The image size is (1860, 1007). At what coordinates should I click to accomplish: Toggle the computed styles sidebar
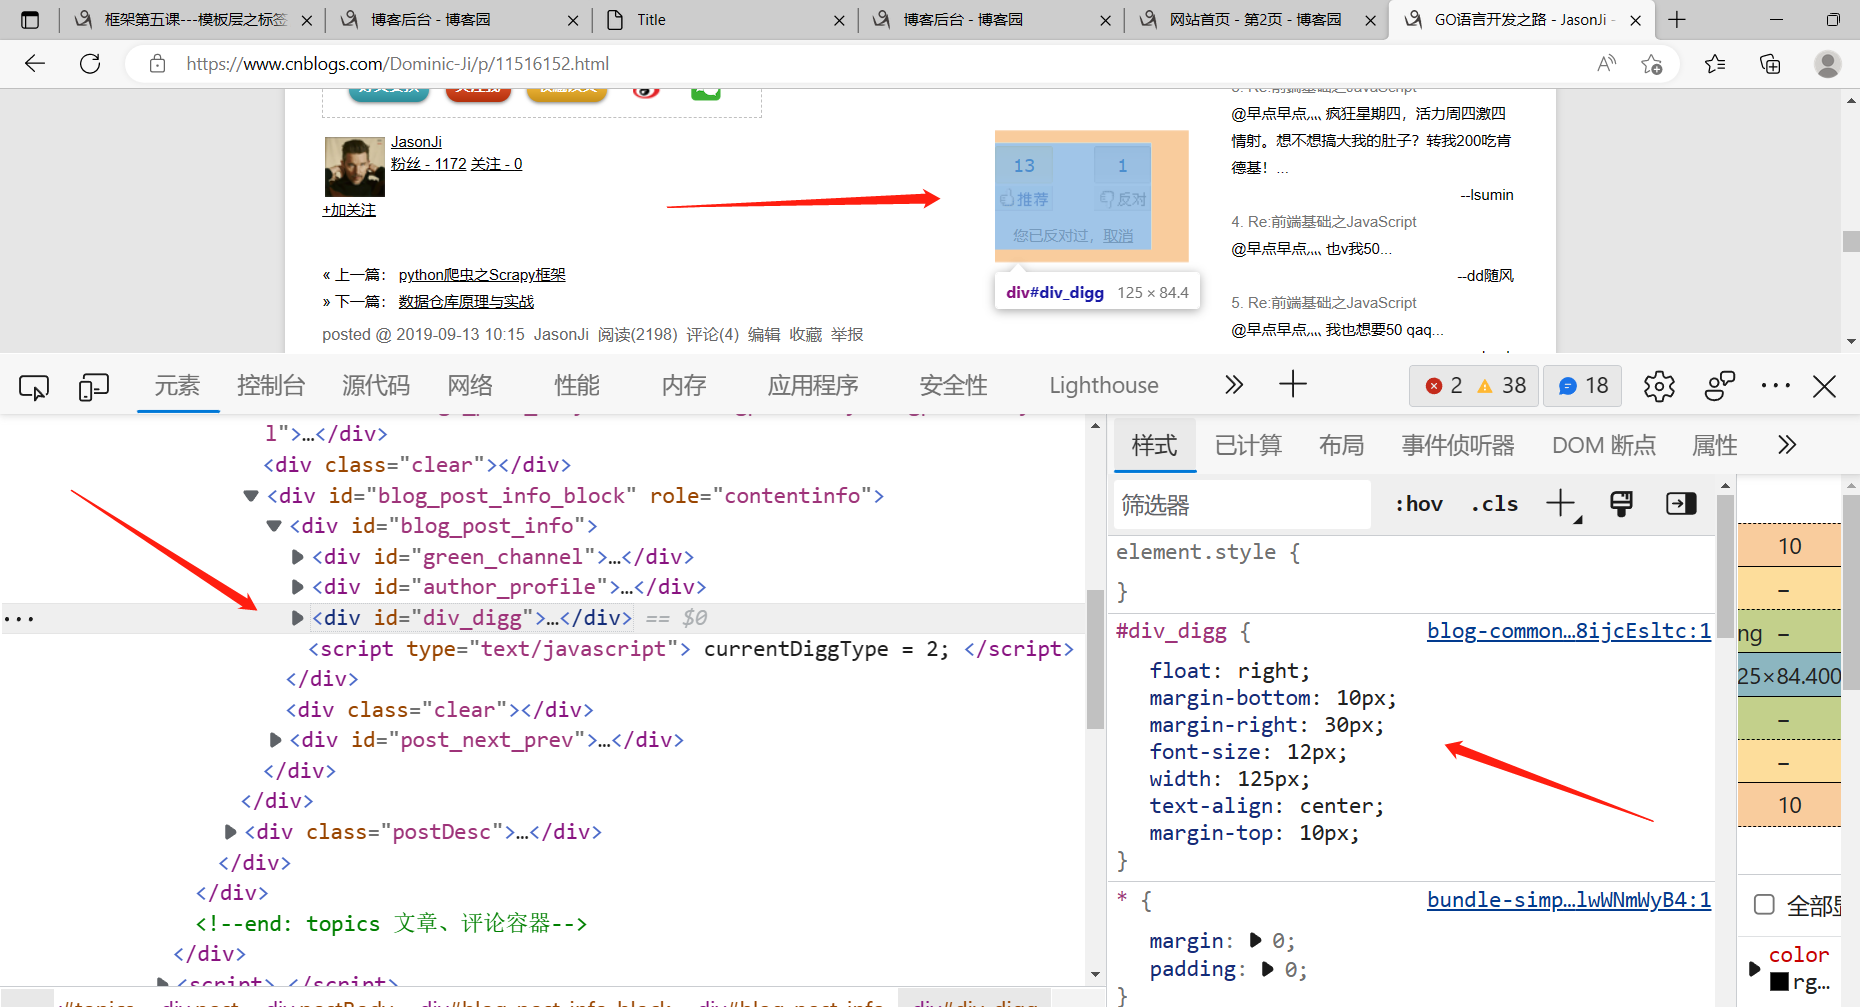1681,504
